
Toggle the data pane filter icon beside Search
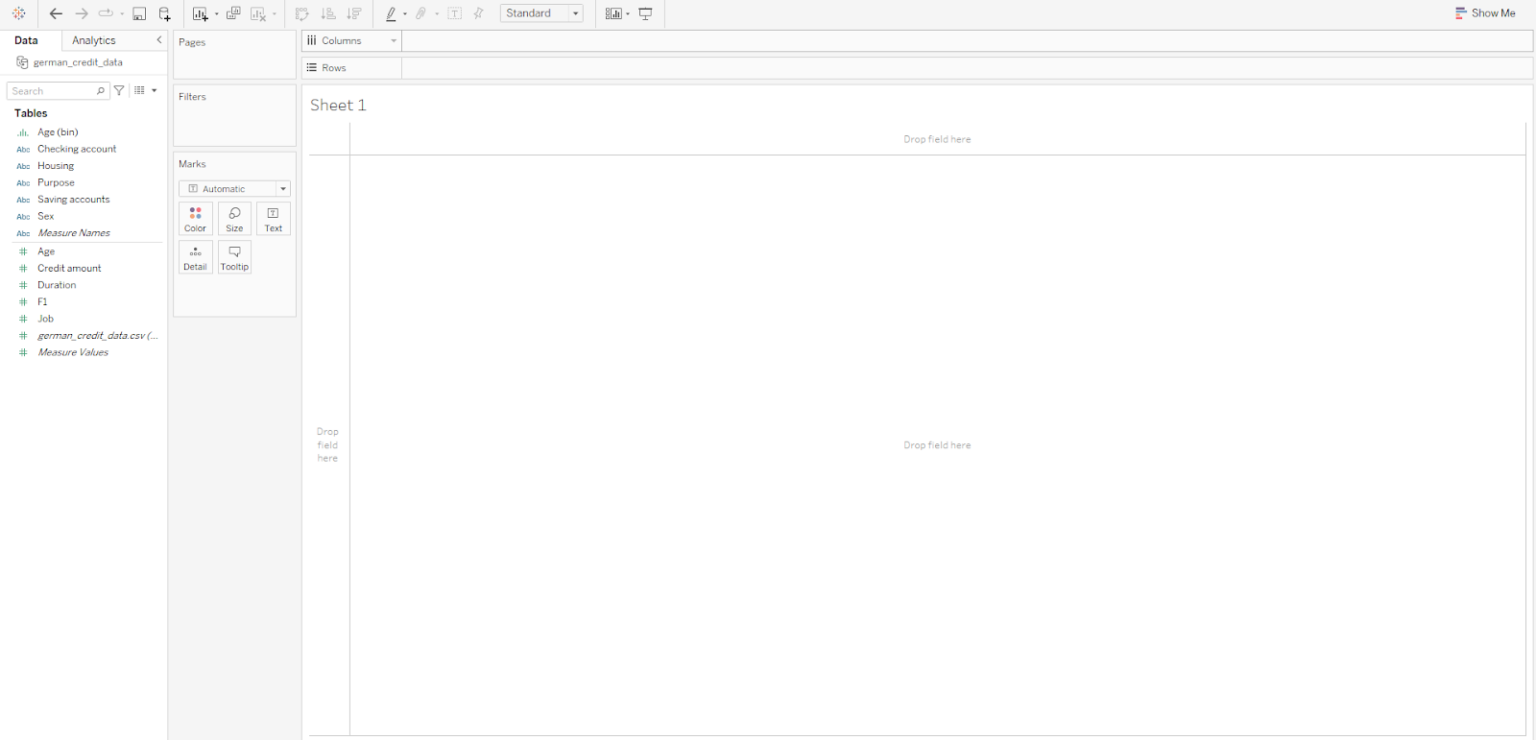coord(118,90)
